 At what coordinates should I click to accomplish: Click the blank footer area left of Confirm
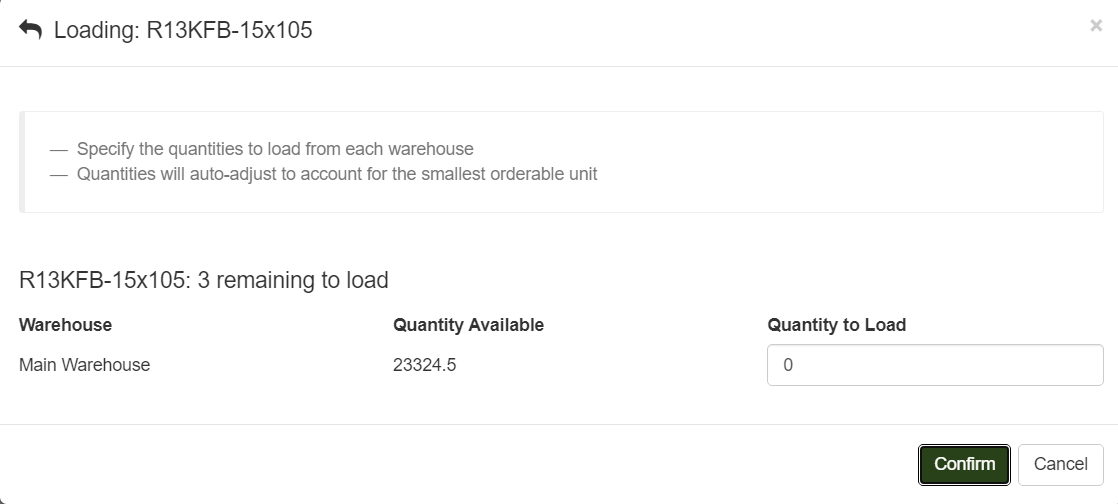[x=450, y=464]
